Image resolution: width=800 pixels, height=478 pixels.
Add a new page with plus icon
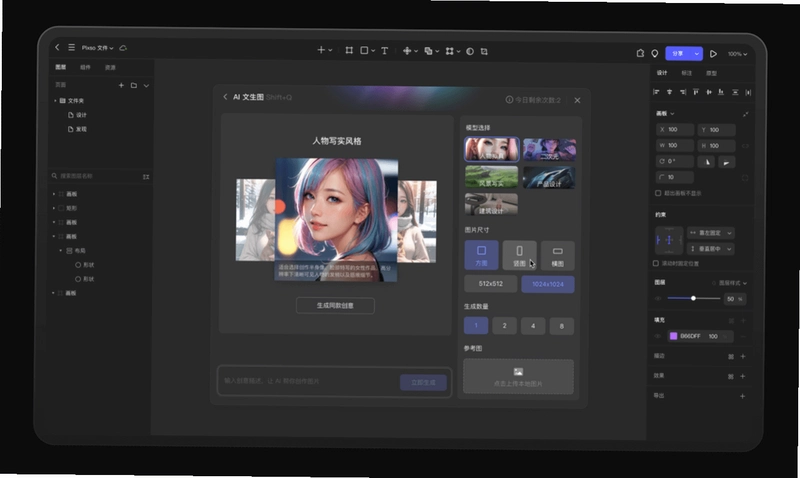pyautogui.click(x=121, y=85)
